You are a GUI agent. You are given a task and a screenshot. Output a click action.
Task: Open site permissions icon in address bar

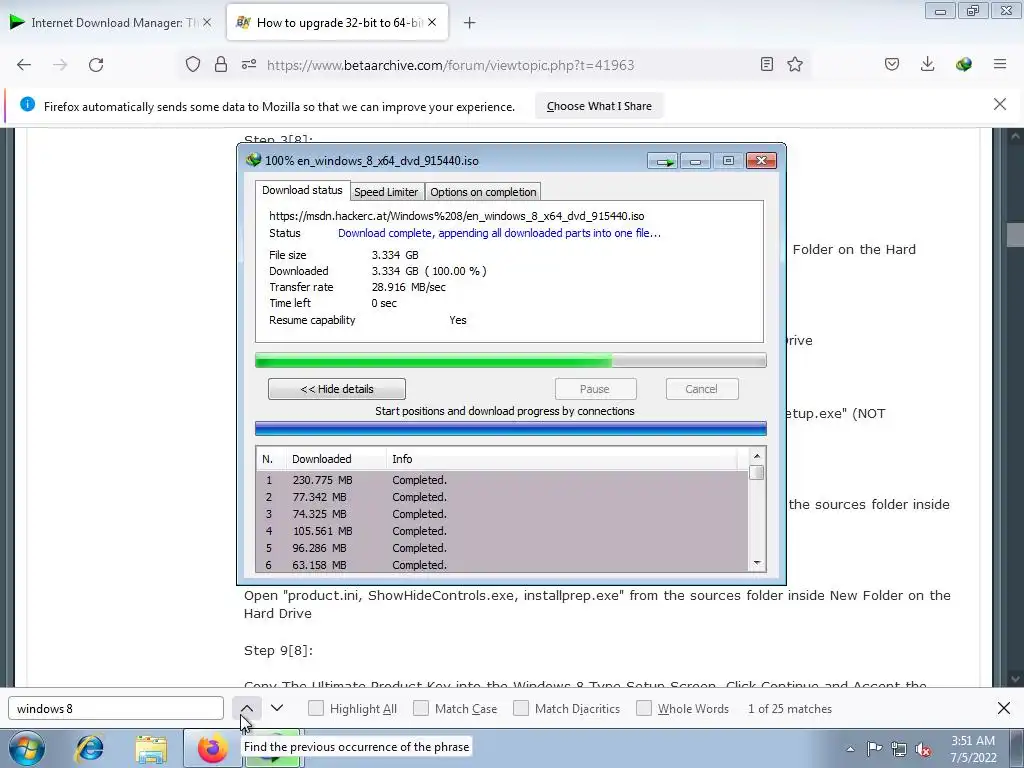tap(249, 64)
